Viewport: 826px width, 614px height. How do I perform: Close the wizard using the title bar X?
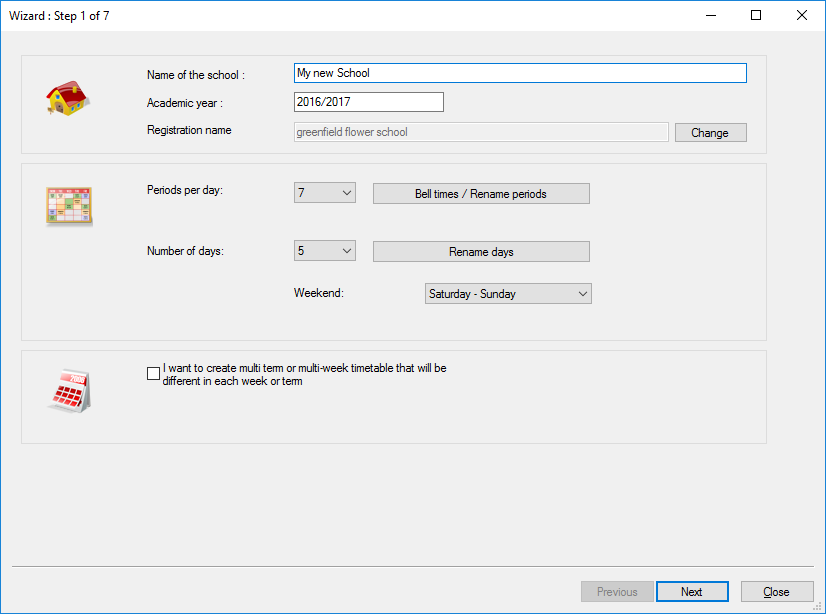tap(802, 15)
